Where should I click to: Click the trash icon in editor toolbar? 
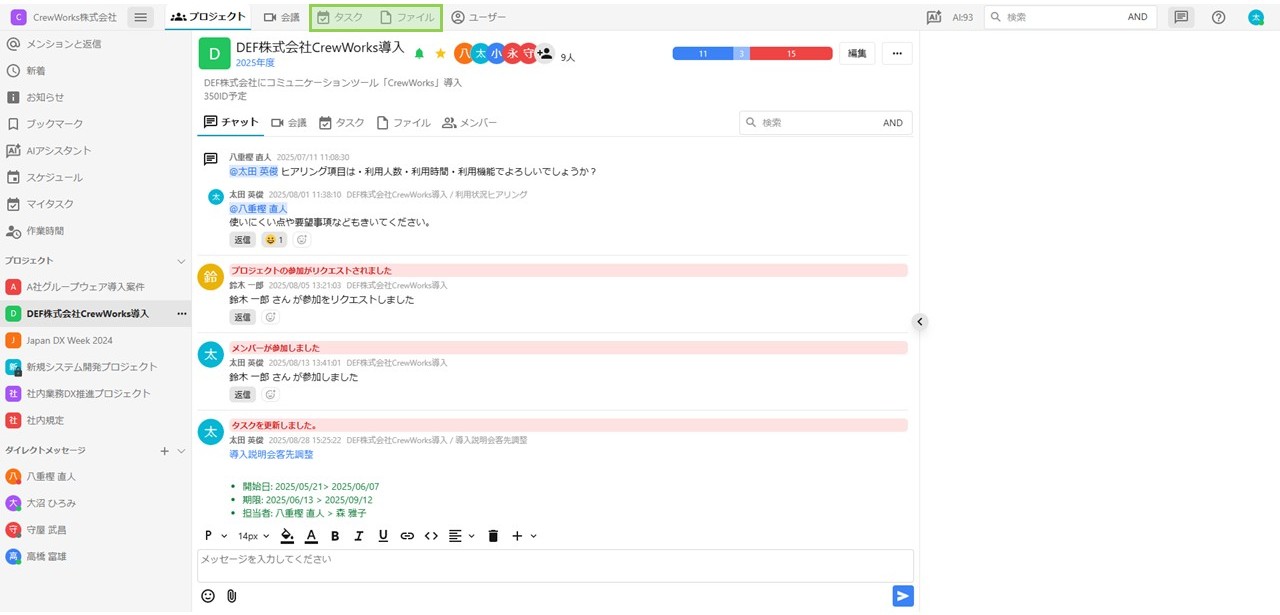tap(493, 536)
